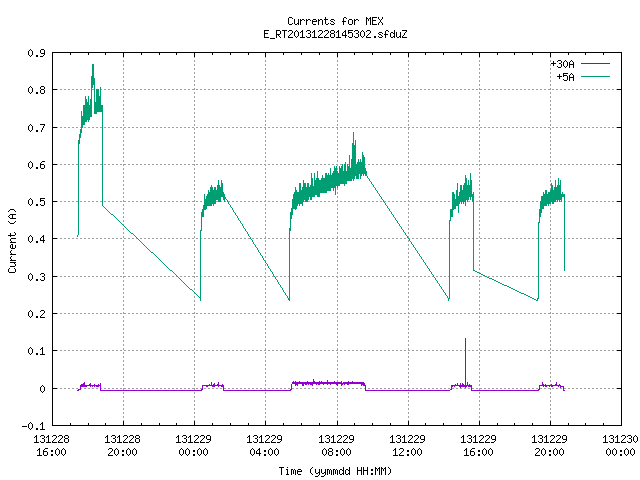Click the 131229 08:00 x-axis tick label
640x480 pixels.
point(336,446)
